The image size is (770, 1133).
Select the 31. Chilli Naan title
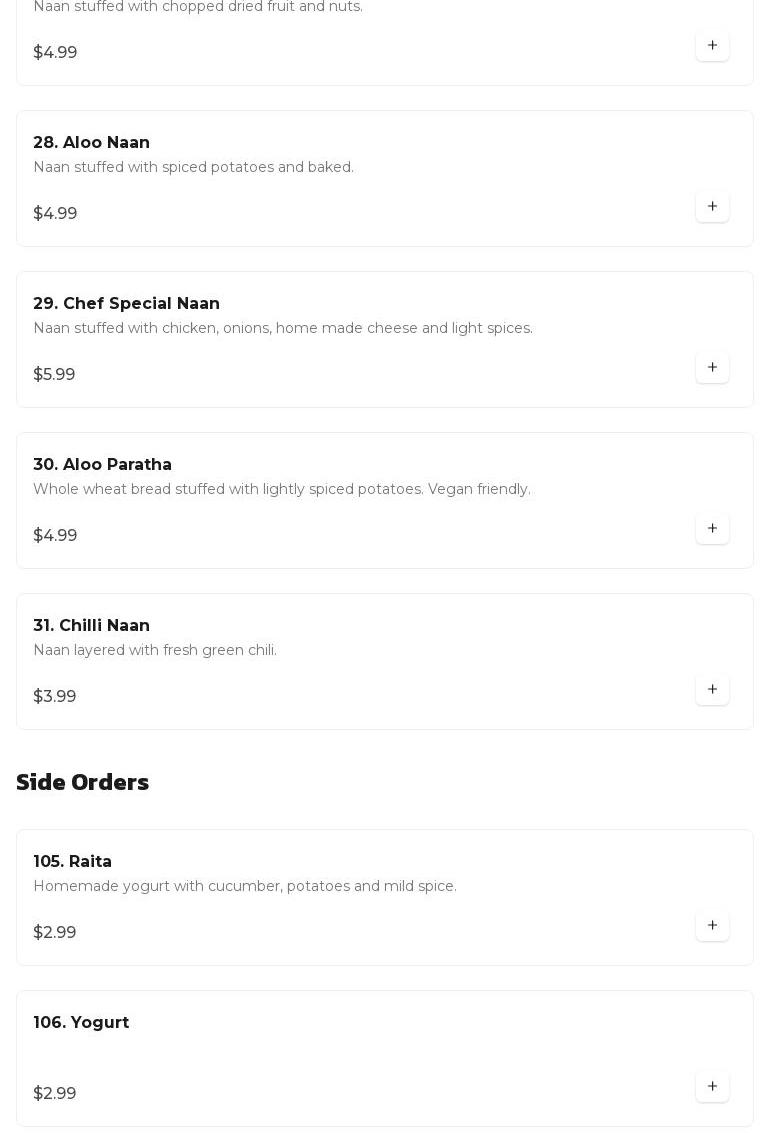[92, 626]
